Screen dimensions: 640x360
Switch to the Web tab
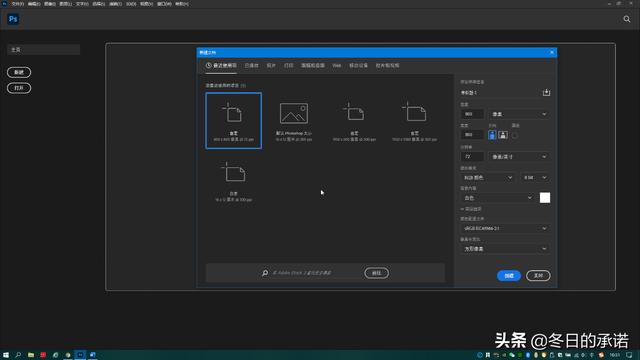pyautogui.click(x=336, y=65)
